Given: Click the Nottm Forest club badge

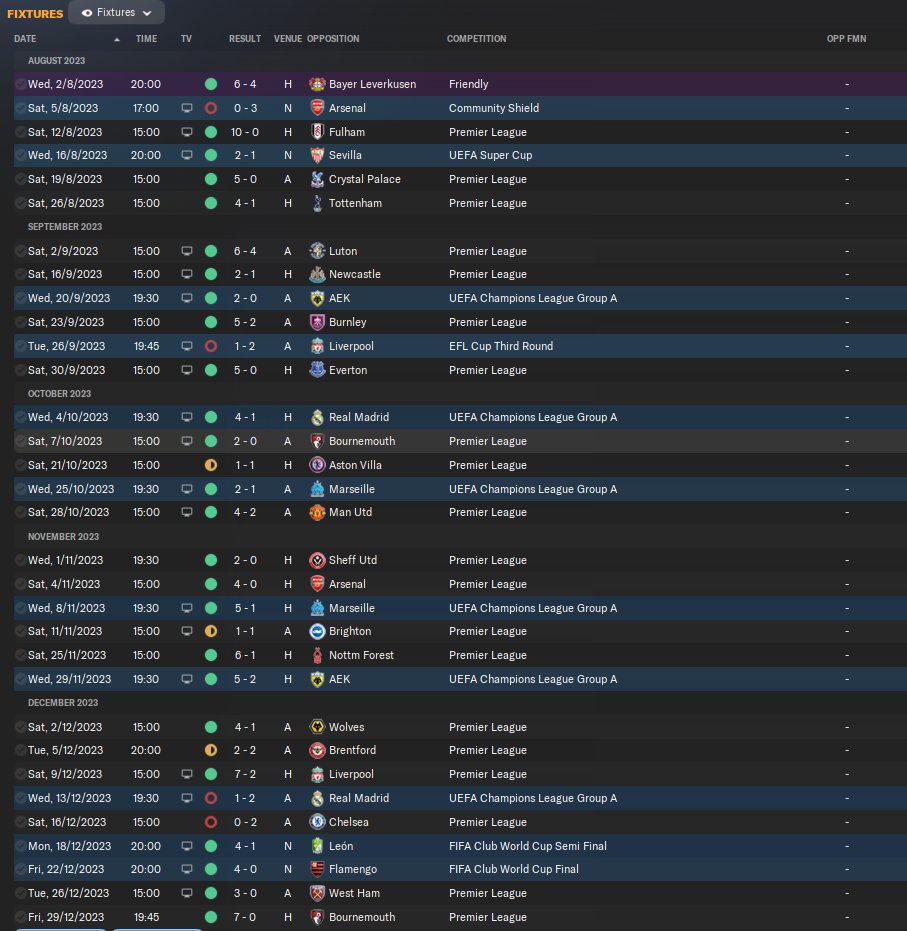Looking at the screenshot, I should pos(318,656).
